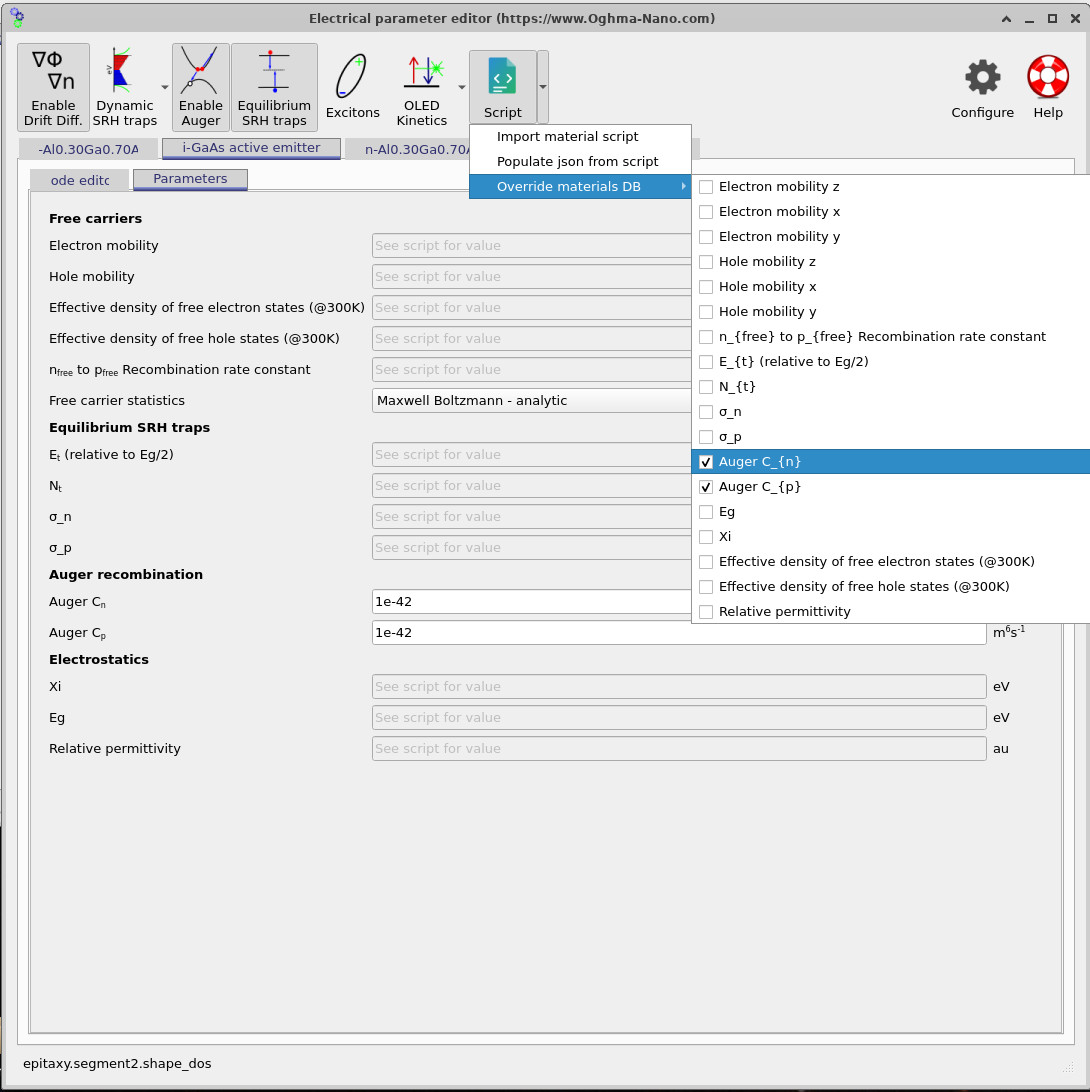Viewport: 1090px width, 1092px height.
Task: Expand Override materials DB submenu
Action: (580, 187)
